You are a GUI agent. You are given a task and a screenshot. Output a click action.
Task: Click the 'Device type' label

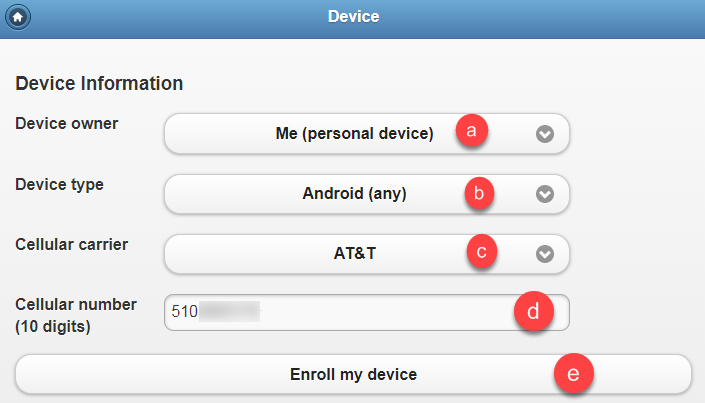60,184
